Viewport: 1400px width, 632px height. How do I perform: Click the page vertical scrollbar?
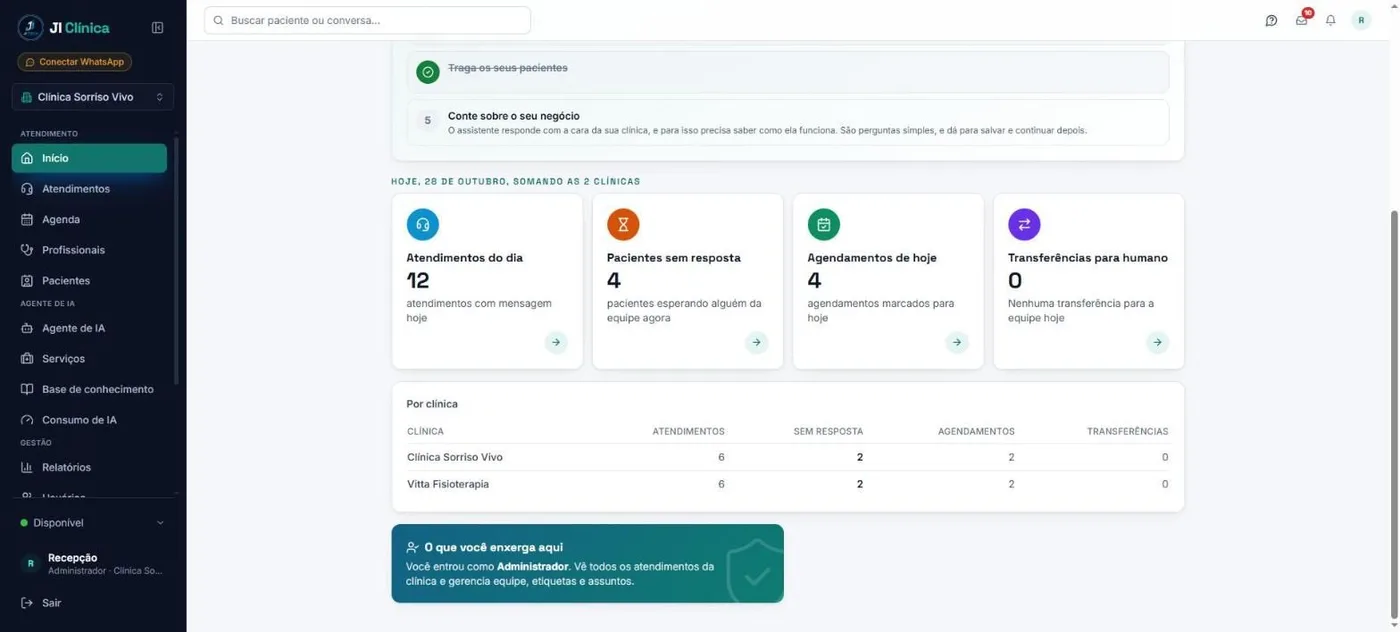1394,415
